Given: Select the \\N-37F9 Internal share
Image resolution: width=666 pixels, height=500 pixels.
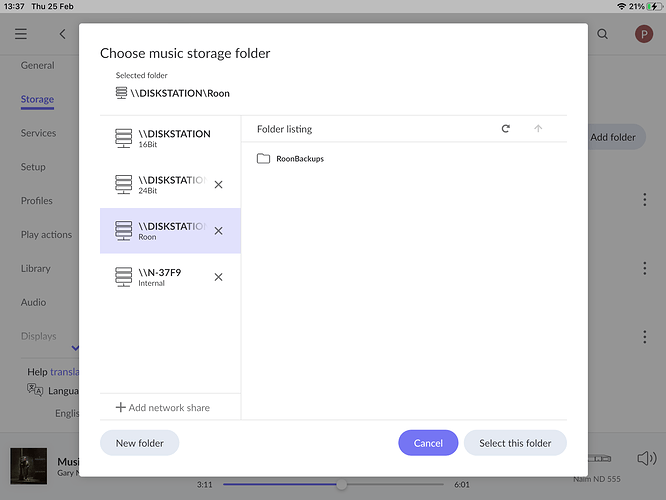Looking at the screenshot, I should click(170, 277).
